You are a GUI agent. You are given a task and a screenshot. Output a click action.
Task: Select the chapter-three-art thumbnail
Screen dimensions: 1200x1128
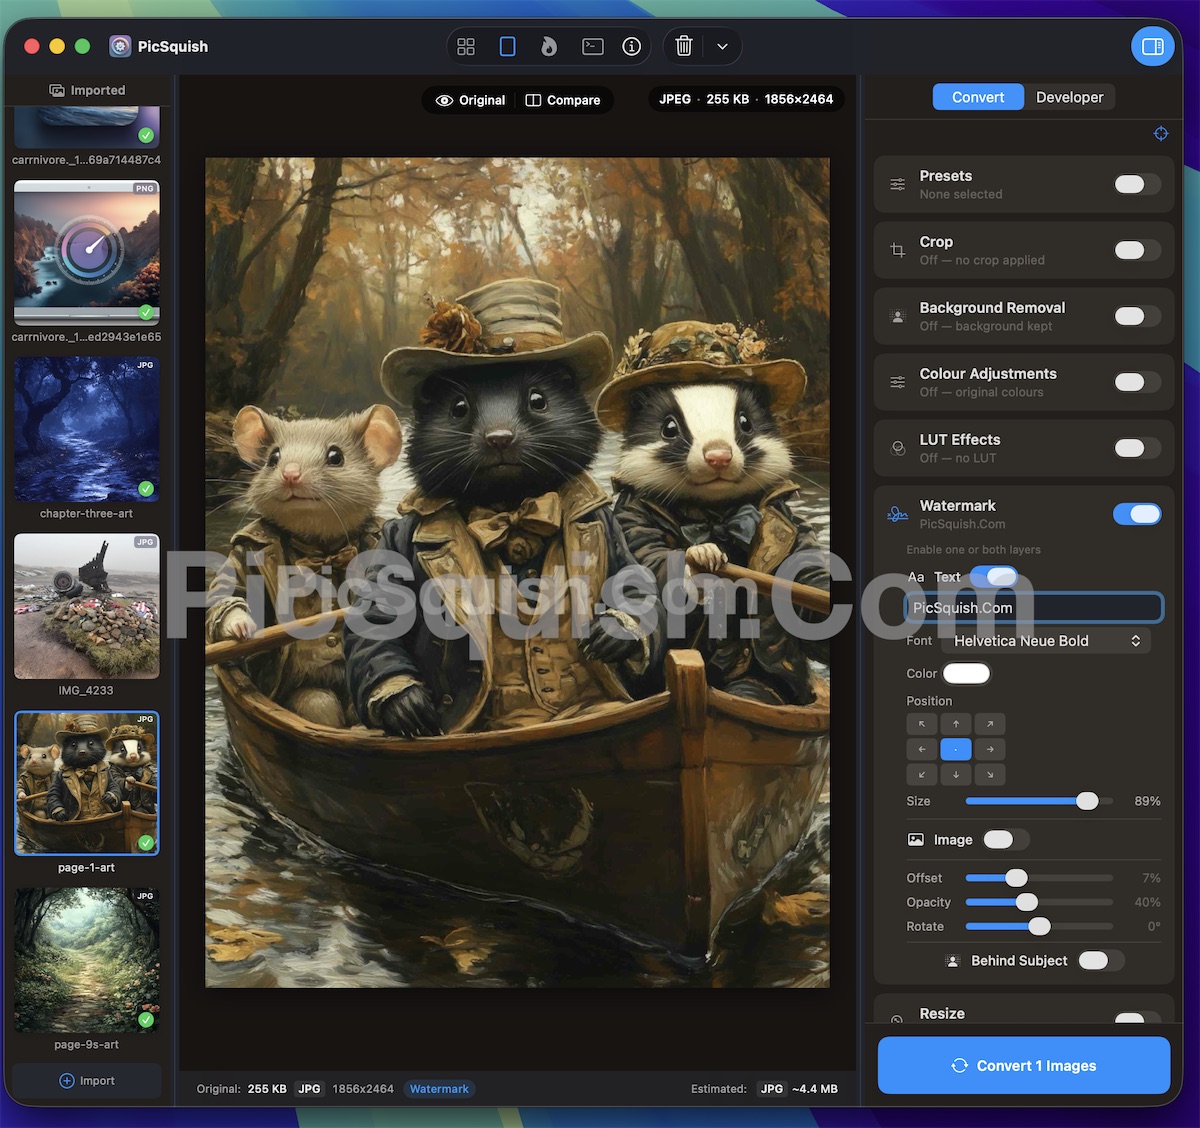[x=87, y=430]
